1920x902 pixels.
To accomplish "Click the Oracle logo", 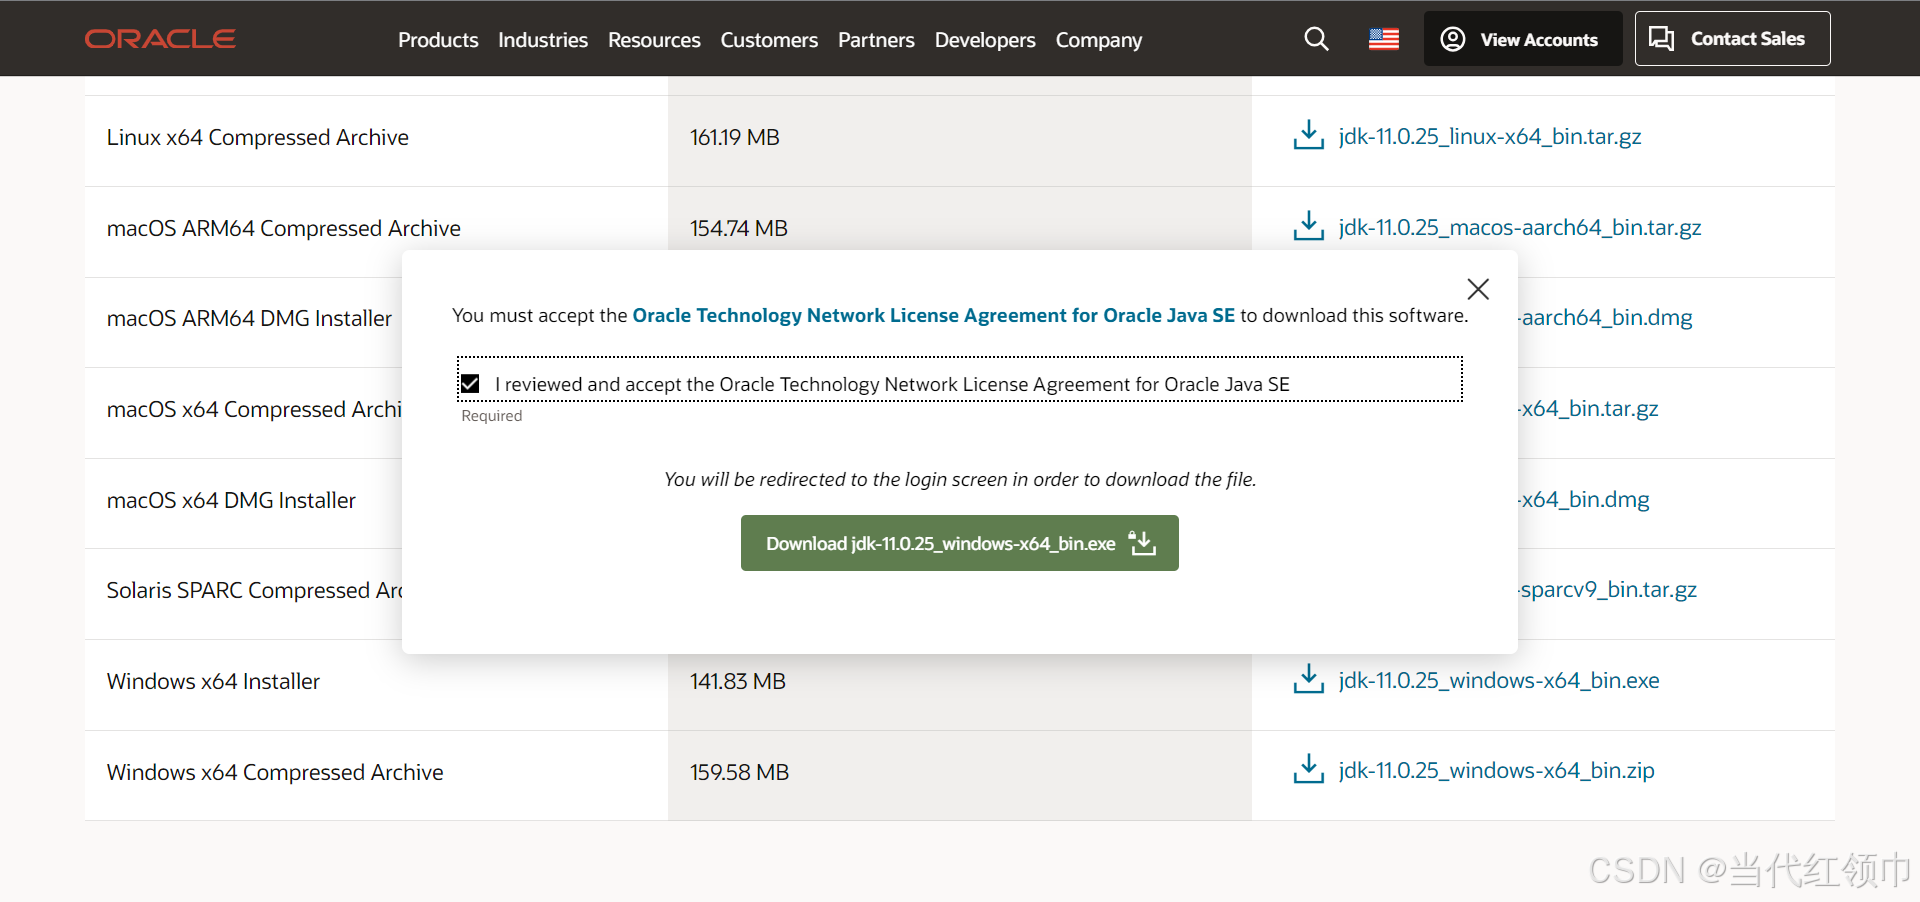I will (160, 39).
